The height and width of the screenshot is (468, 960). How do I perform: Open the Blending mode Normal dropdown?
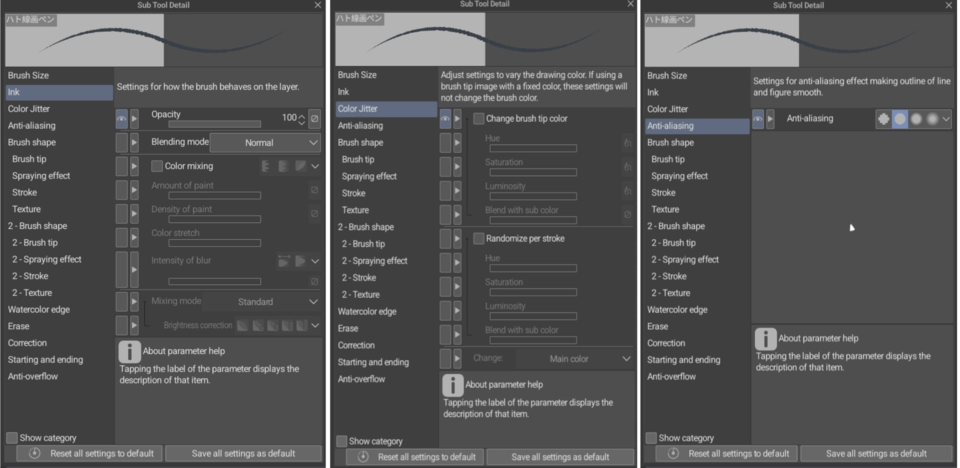tap(265, 143)
